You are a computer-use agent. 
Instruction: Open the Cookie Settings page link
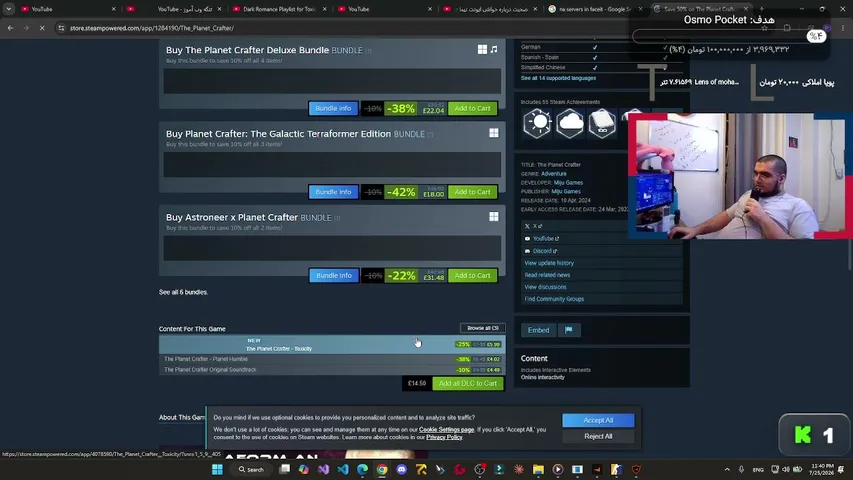446,429
